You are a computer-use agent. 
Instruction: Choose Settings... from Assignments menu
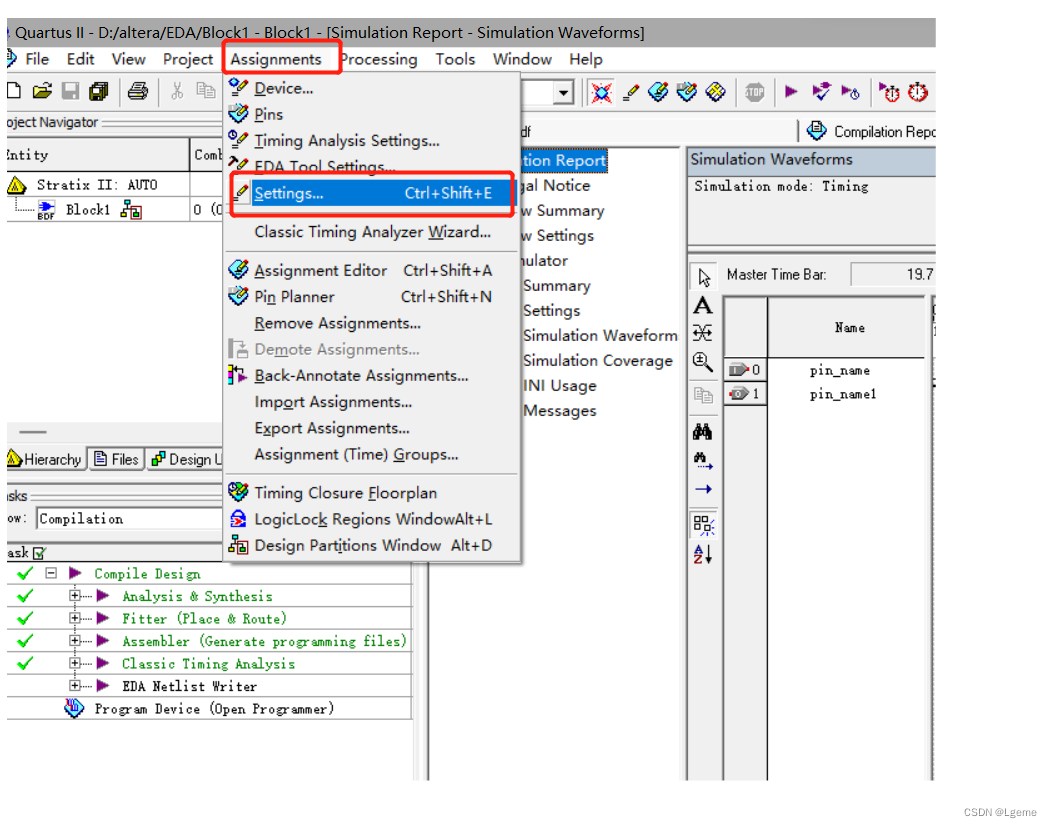(372, 193)
